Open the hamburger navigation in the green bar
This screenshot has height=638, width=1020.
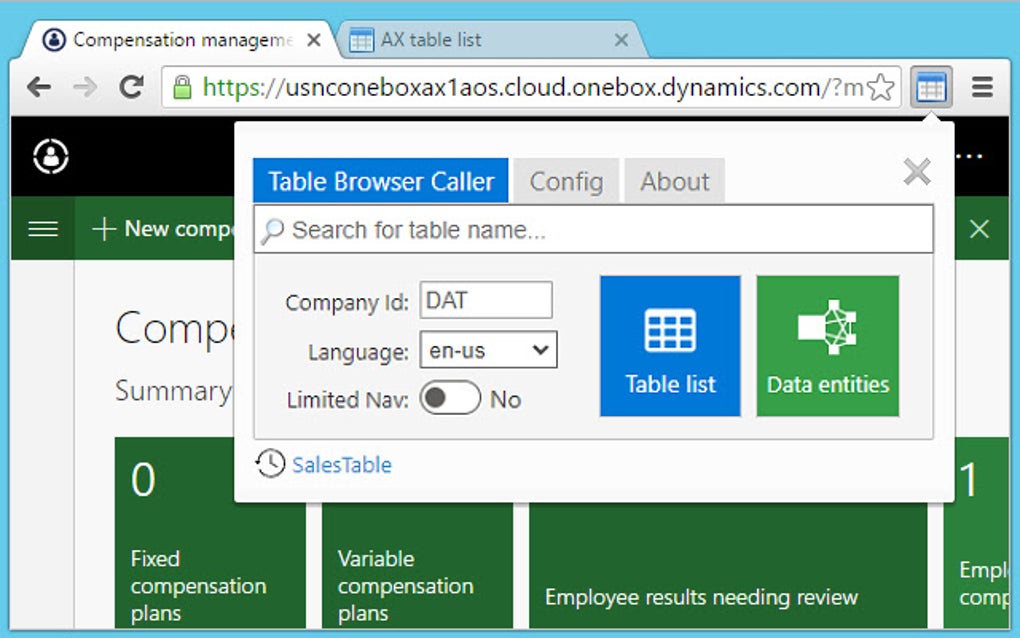click(43, 229)
